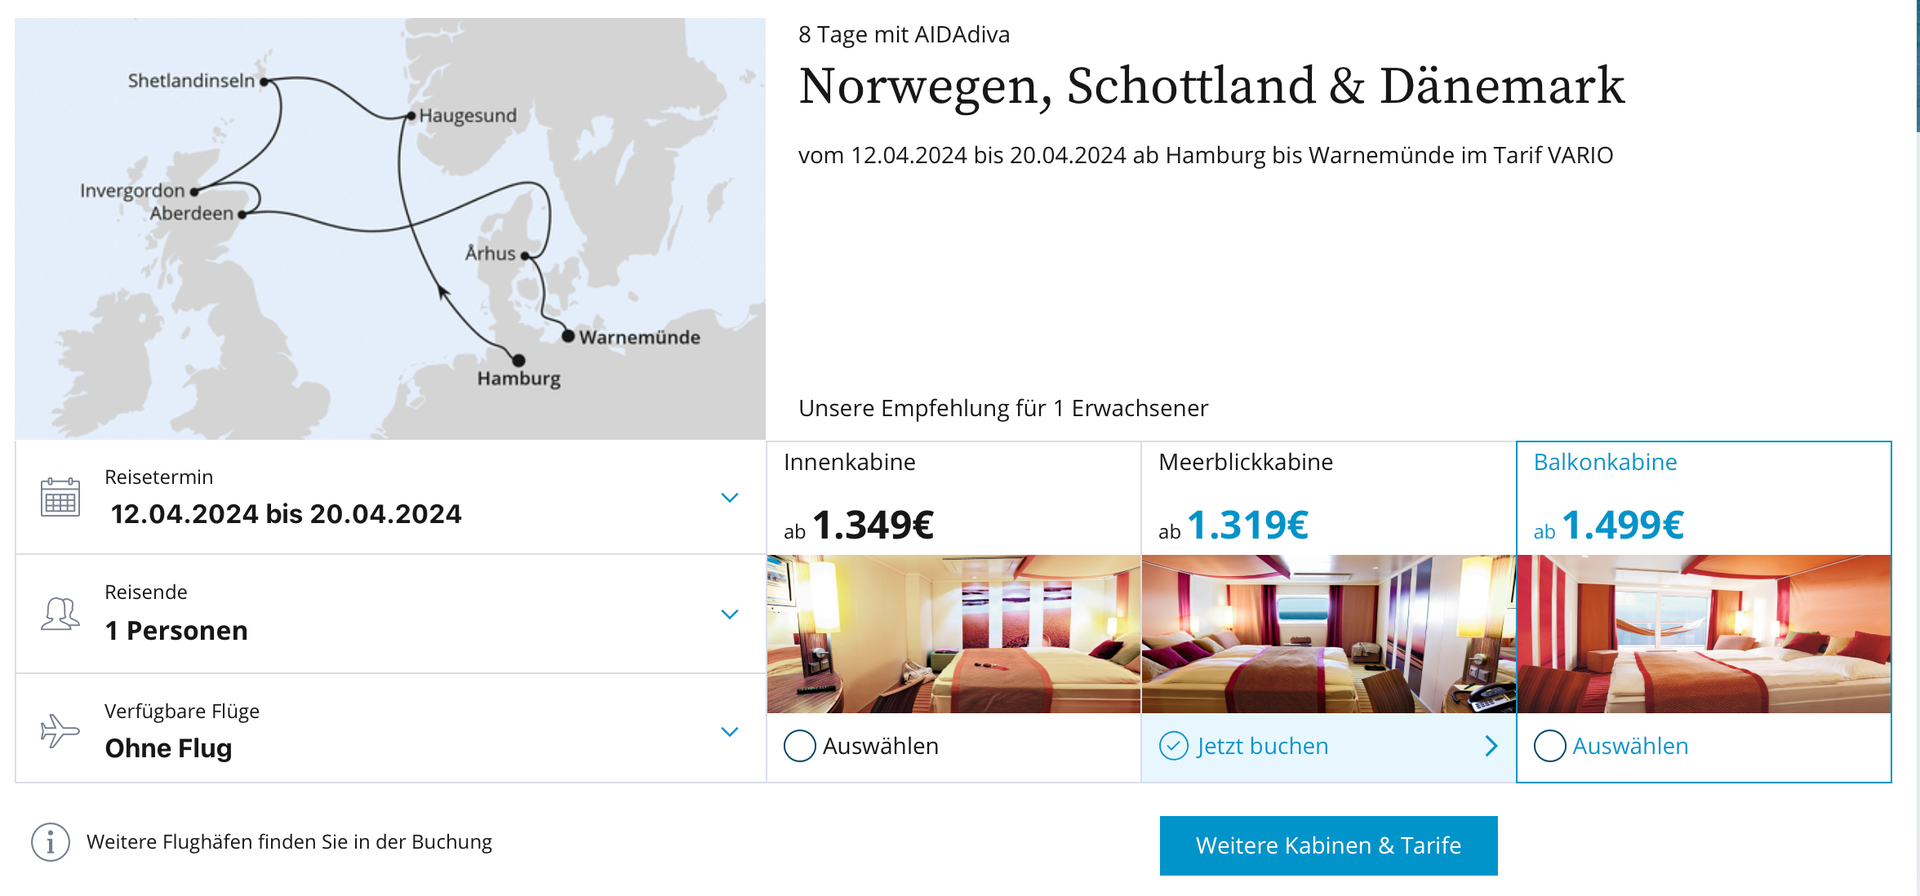
Task: Click the checkmark icon next to Jetzt buchen
Action: coord(1174,746)
